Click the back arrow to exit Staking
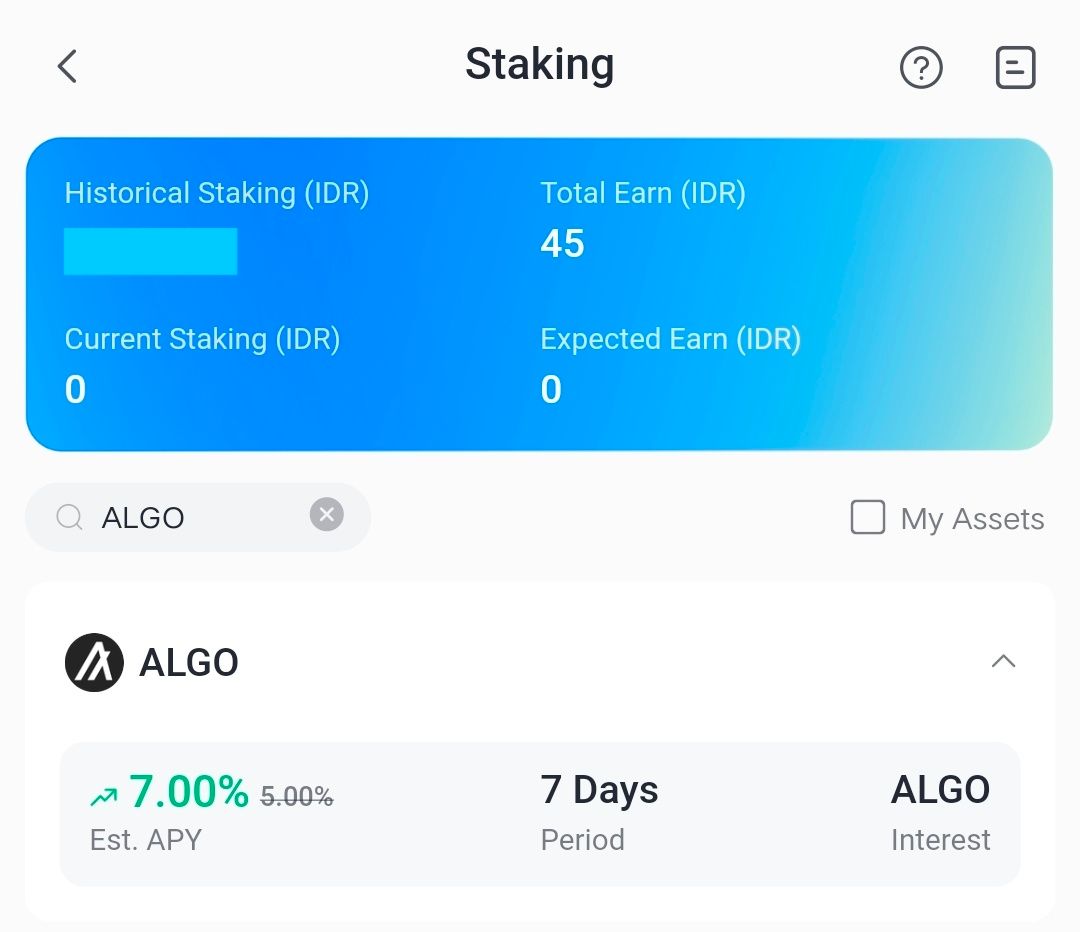1080x932 pixels. click(x=66, y=66)
